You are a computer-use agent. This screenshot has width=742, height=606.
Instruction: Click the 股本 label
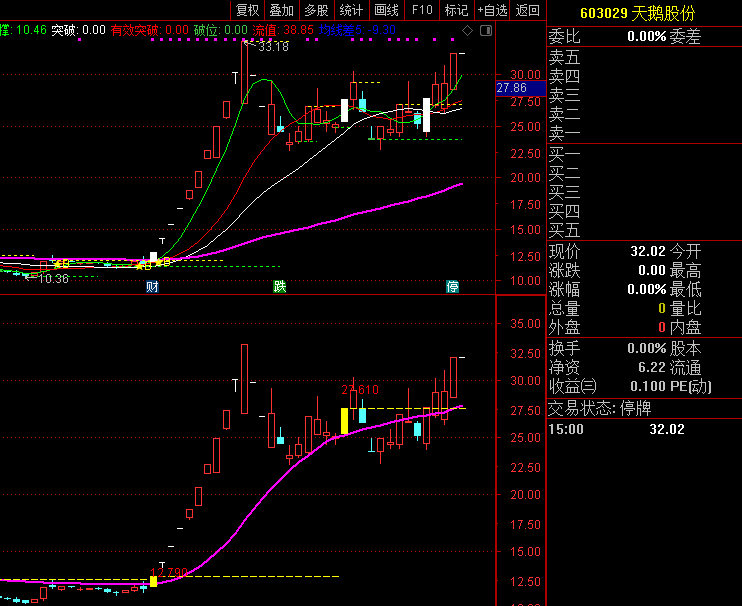coord(685,349)
